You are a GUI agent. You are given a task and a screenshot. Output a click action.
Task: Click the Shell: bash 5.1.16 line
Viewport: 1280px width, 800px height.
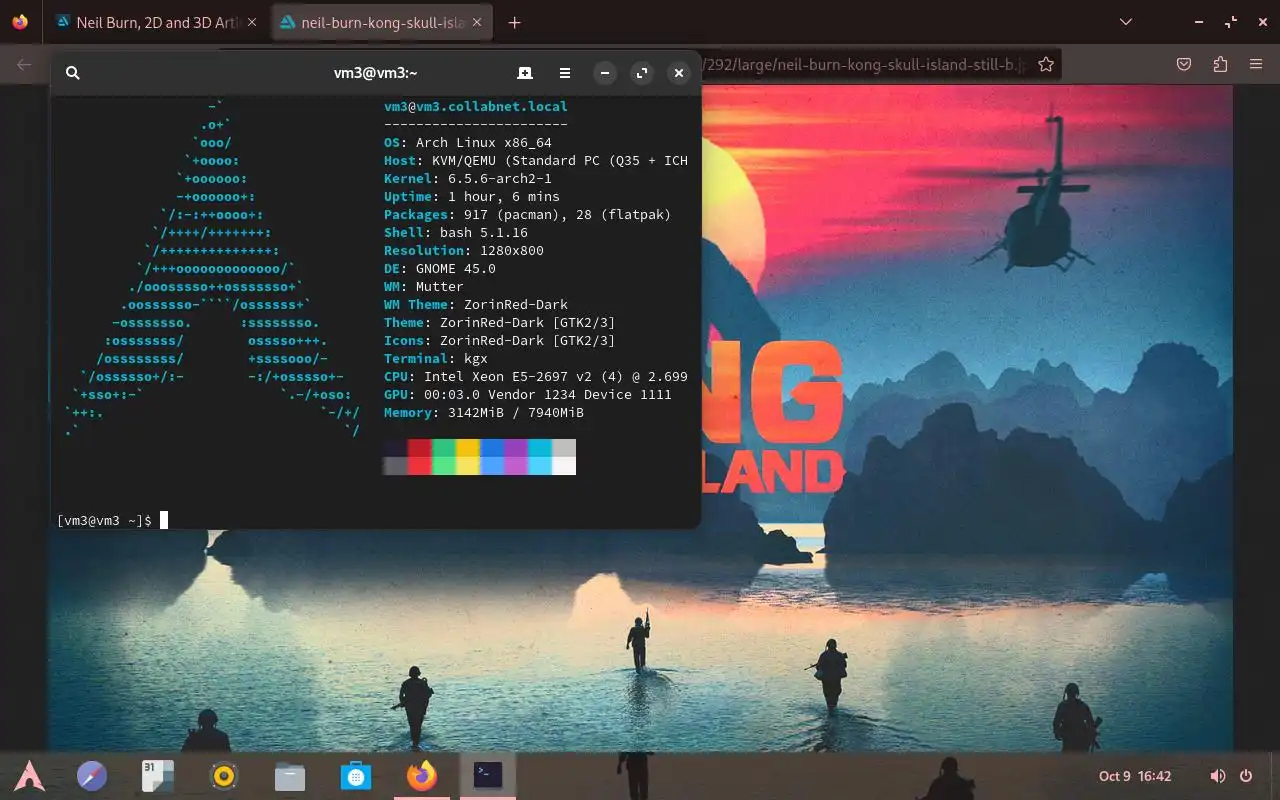(456, 232)
